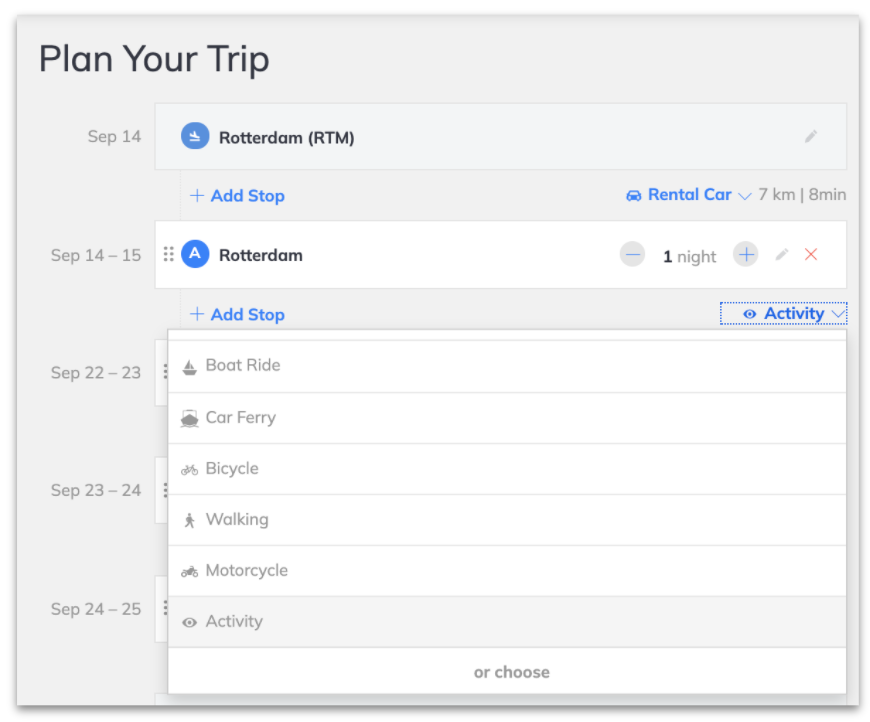Choose Boat Ride from the list
This screenshot has width=870, height=722.
pos(507,366)
